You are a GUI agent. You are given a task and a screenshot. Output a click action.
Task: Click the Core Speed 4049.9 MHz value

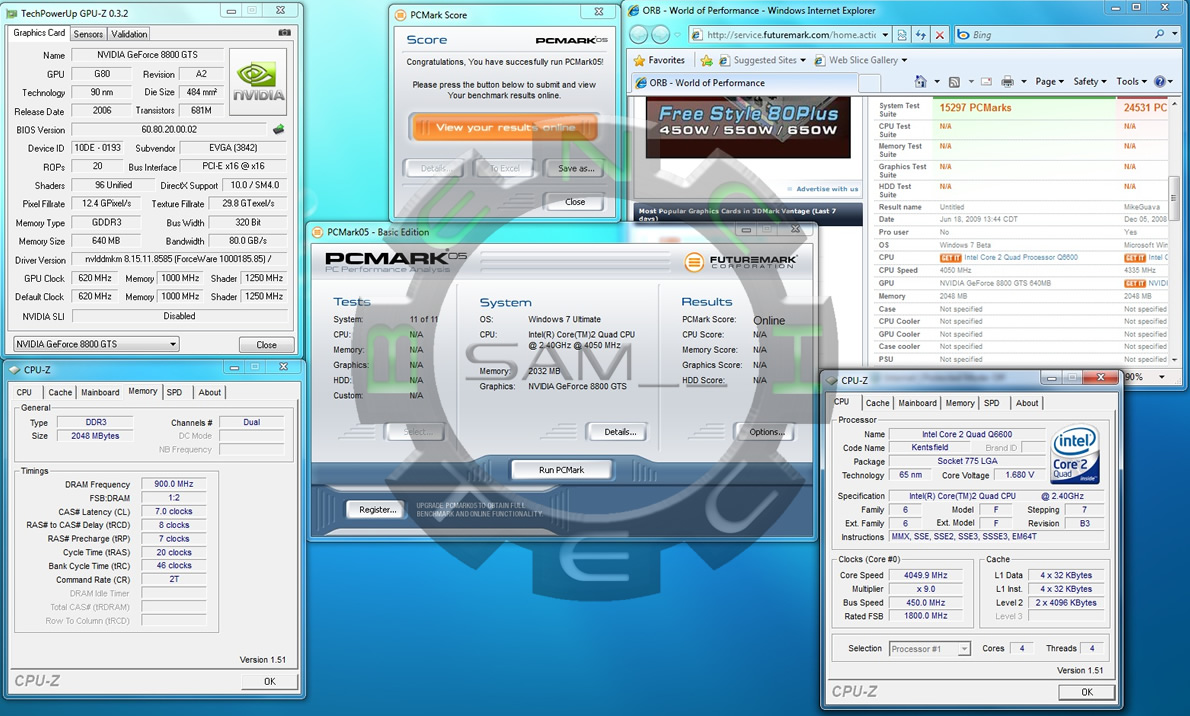925,576
